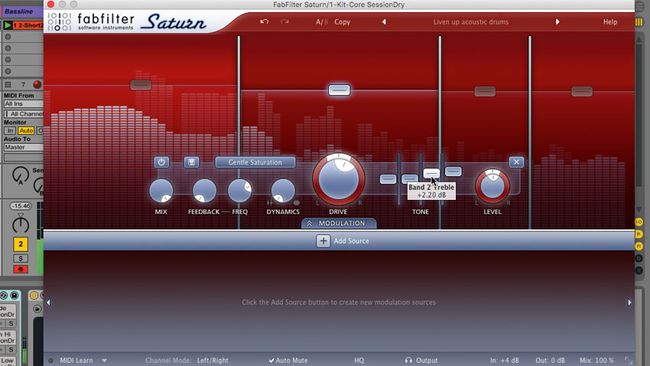Toggle the band power button

(161, 162)
